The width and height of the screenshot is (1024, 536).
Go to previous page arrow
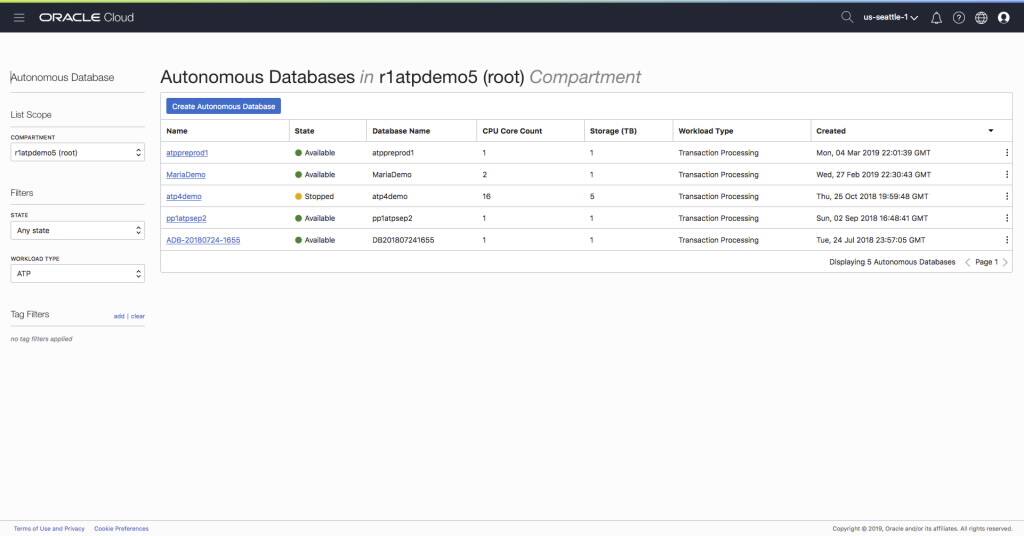pyautogui.click(x=967, y=262)
